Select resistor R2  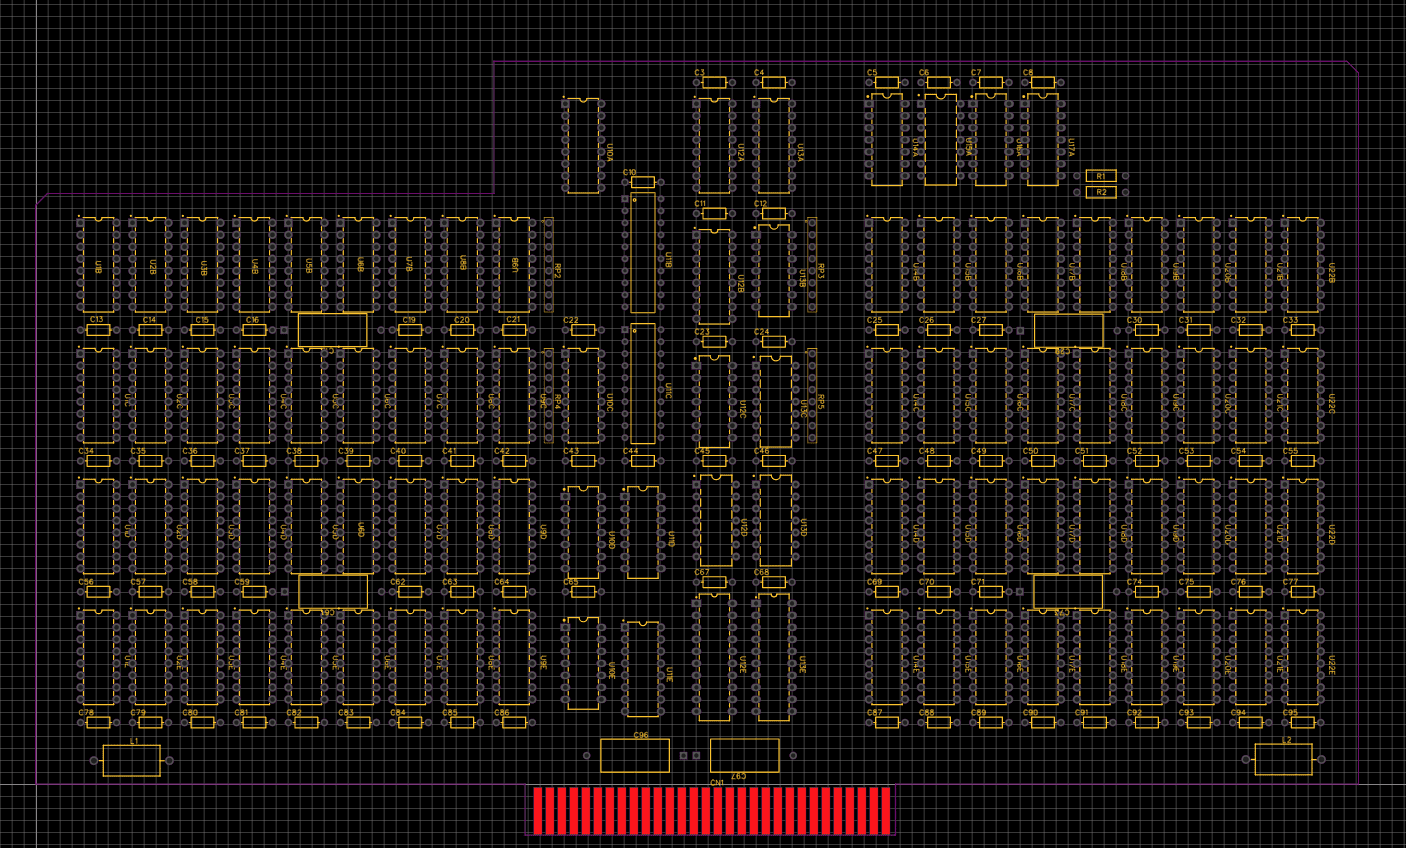(1101, 192)
